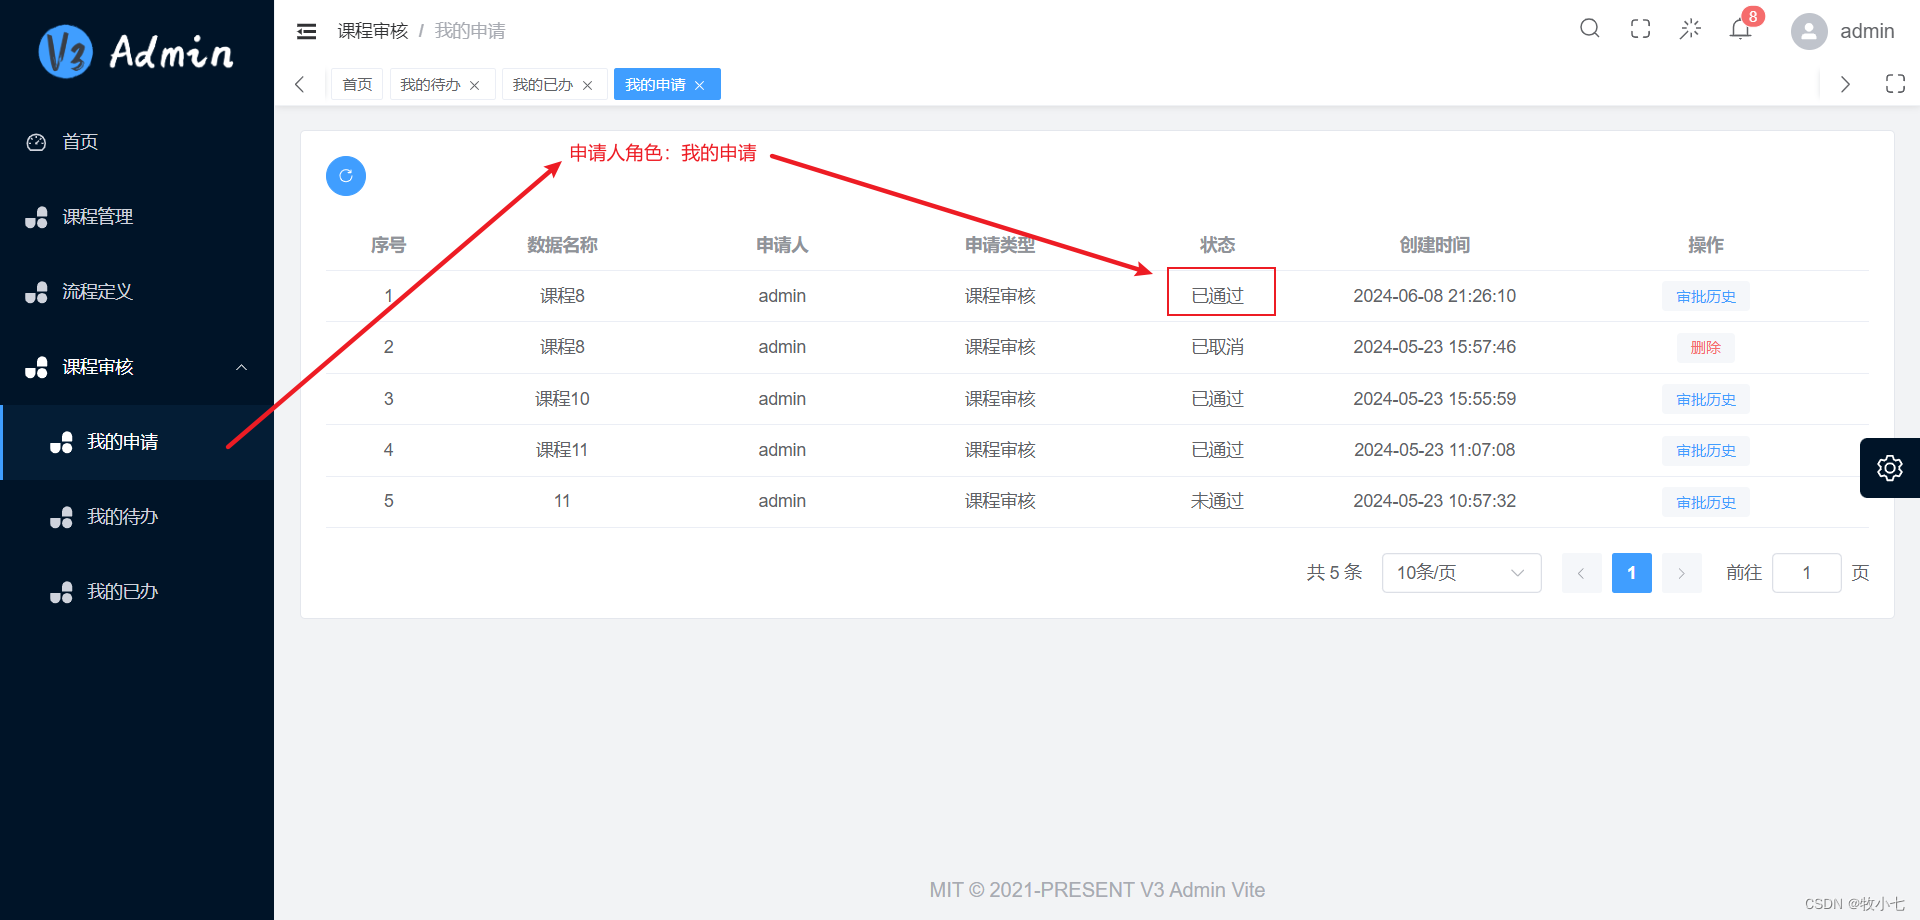
Task: Select 我的申请 in the sidebar submenu
Action: tap(137, 442)
